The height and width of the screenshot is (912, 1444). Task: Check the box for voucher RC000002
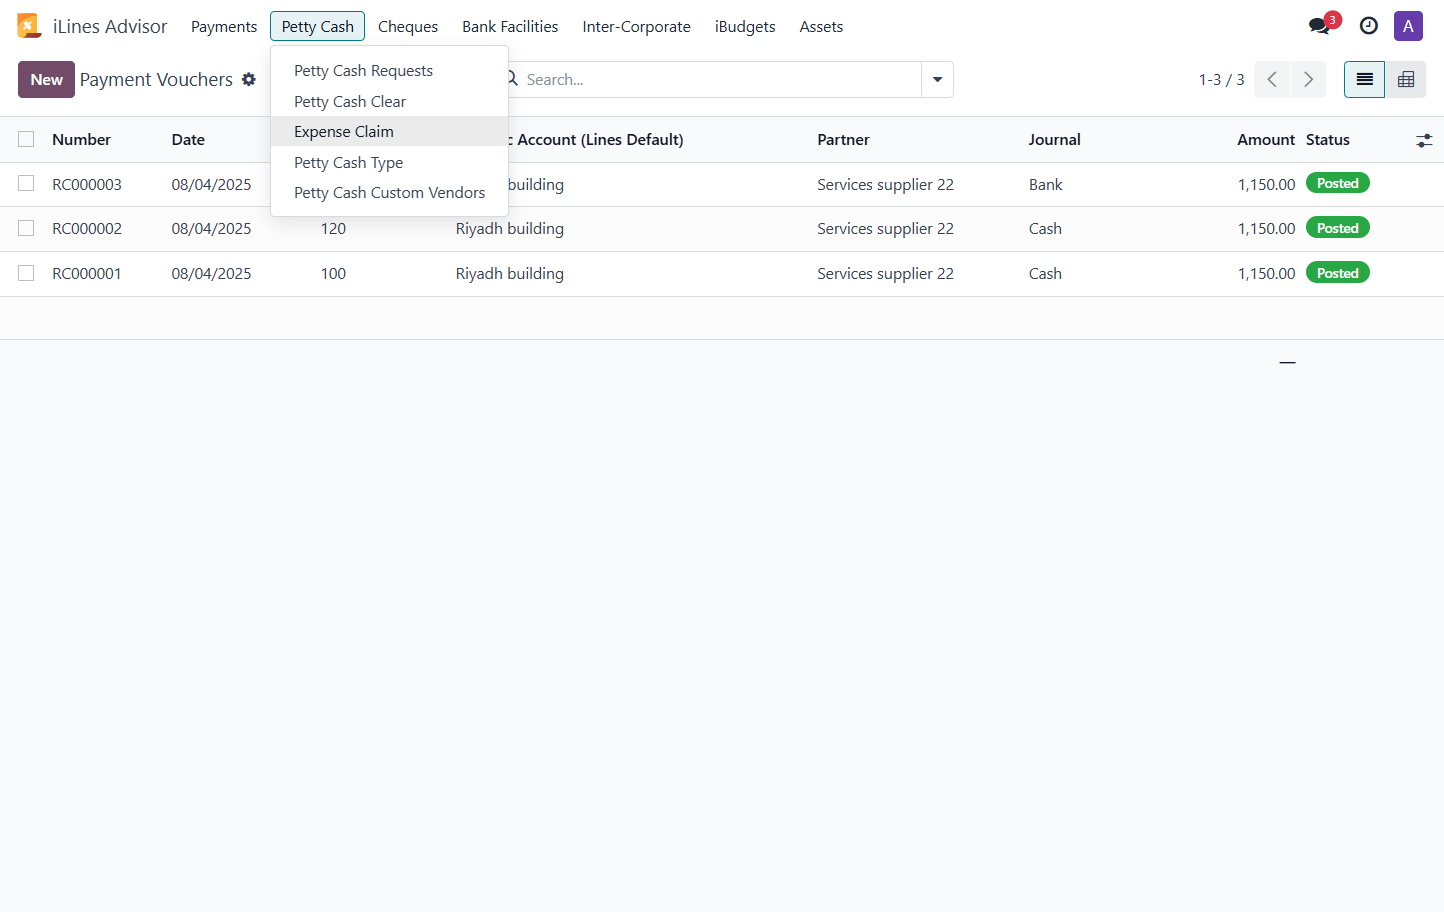pyautogui.click(x=26, y=228)
